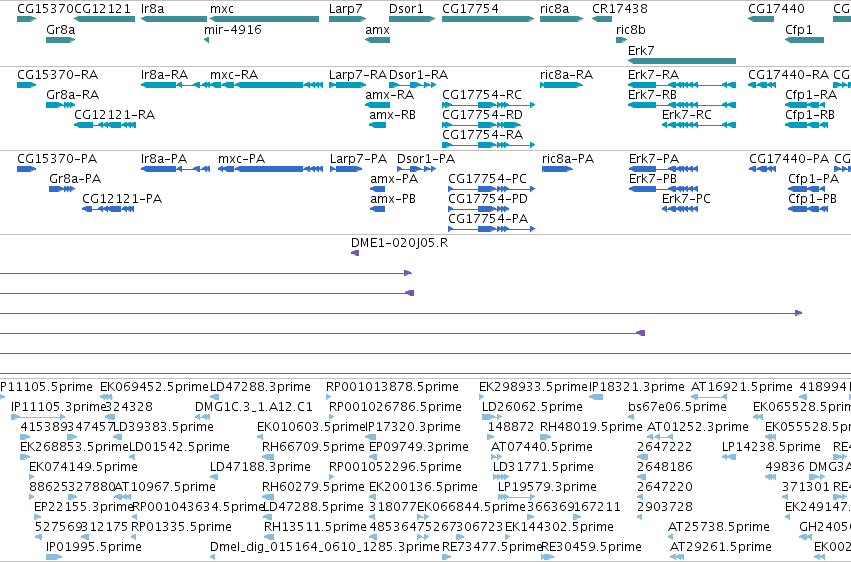Viewport: 851px width, 562px height.
Task: Click protein label Erk7-PB
Action: pyautogui.click(x=653, y=179)
